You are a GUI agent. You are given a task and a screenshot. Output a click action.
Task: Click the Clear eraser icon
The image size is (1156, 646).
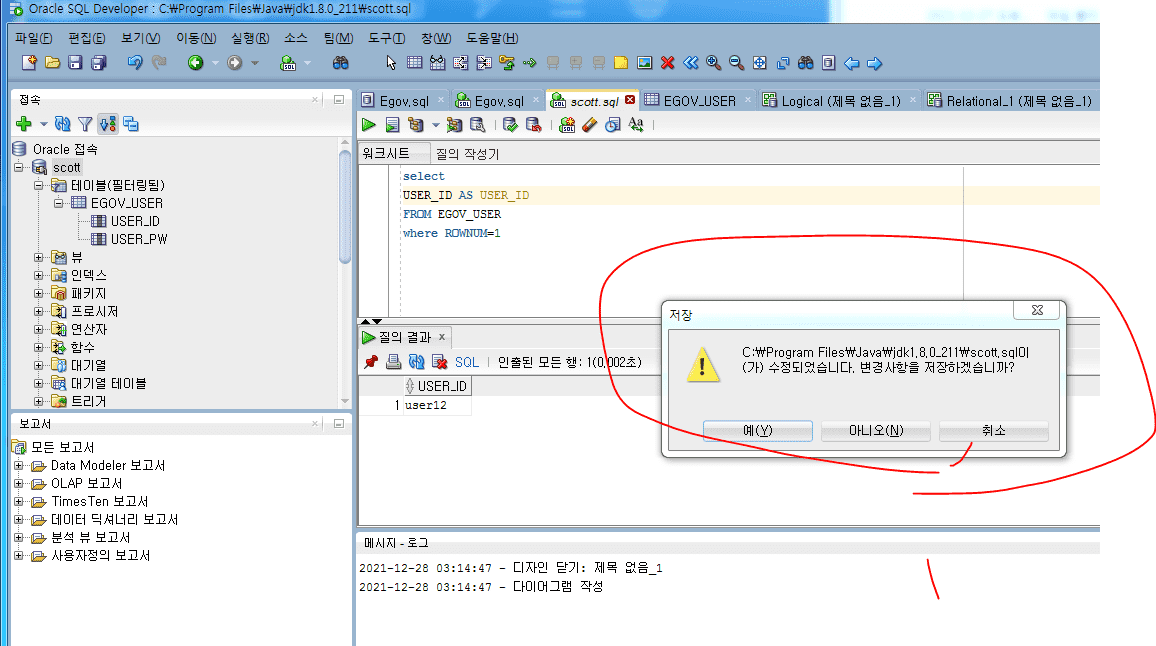coord(589,125)
